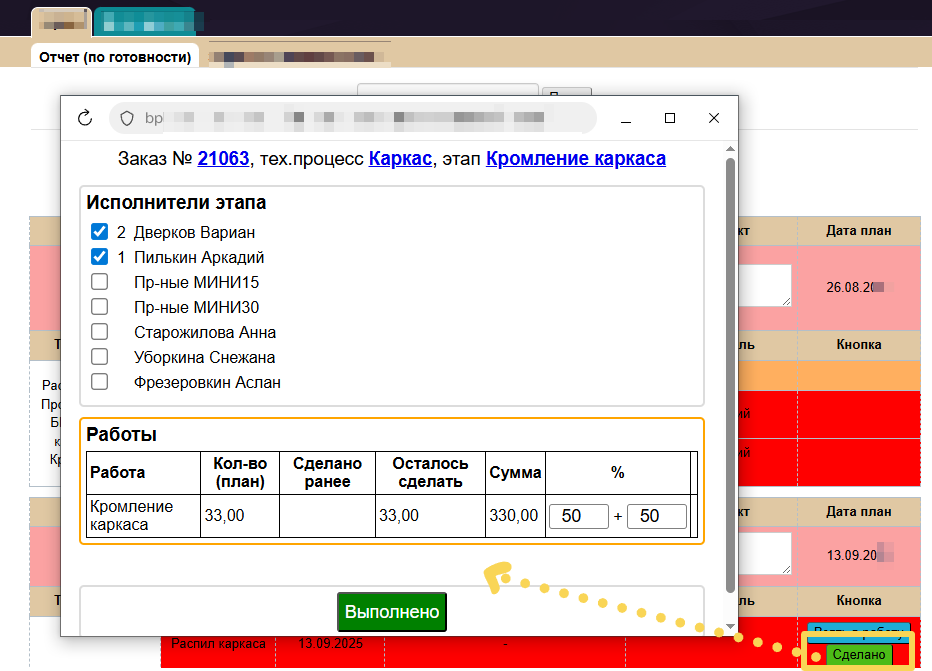Image resolution: width=932 pixels, height=671 pixels.
Task: Uncheck executor Пилькин Аркадий
Action: (x=99, y=257)
